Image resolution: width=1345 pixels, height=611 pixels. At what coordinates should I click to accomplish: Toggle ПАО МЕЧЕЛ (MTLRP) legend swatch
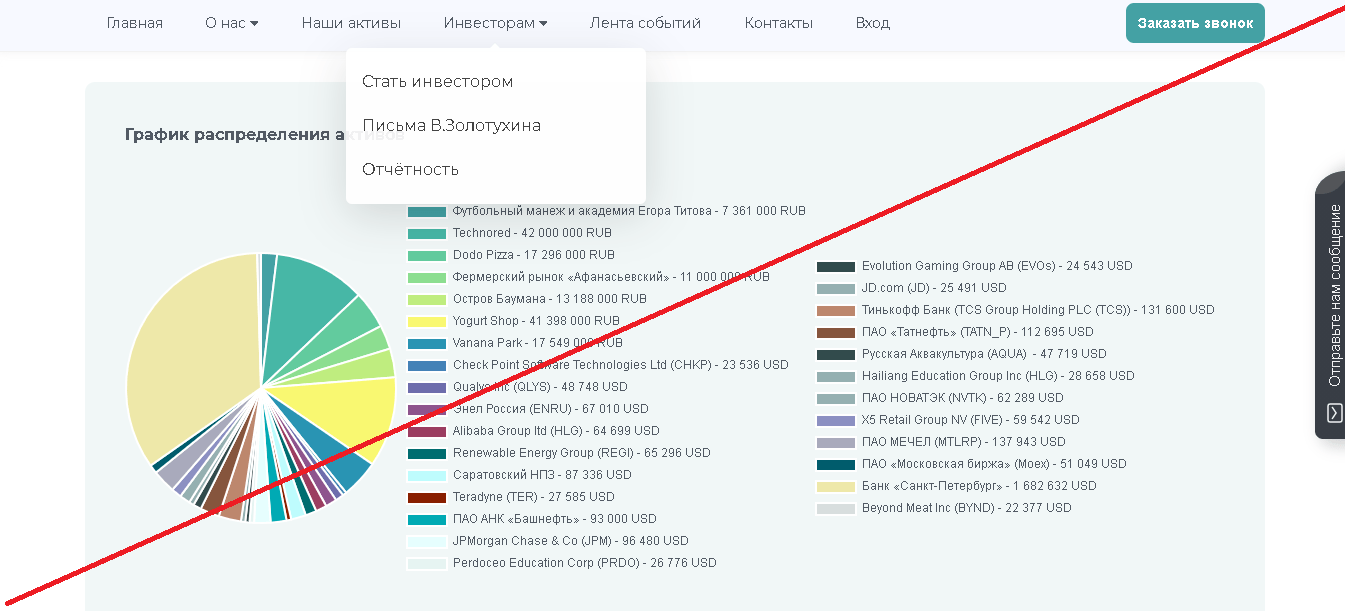836,442
